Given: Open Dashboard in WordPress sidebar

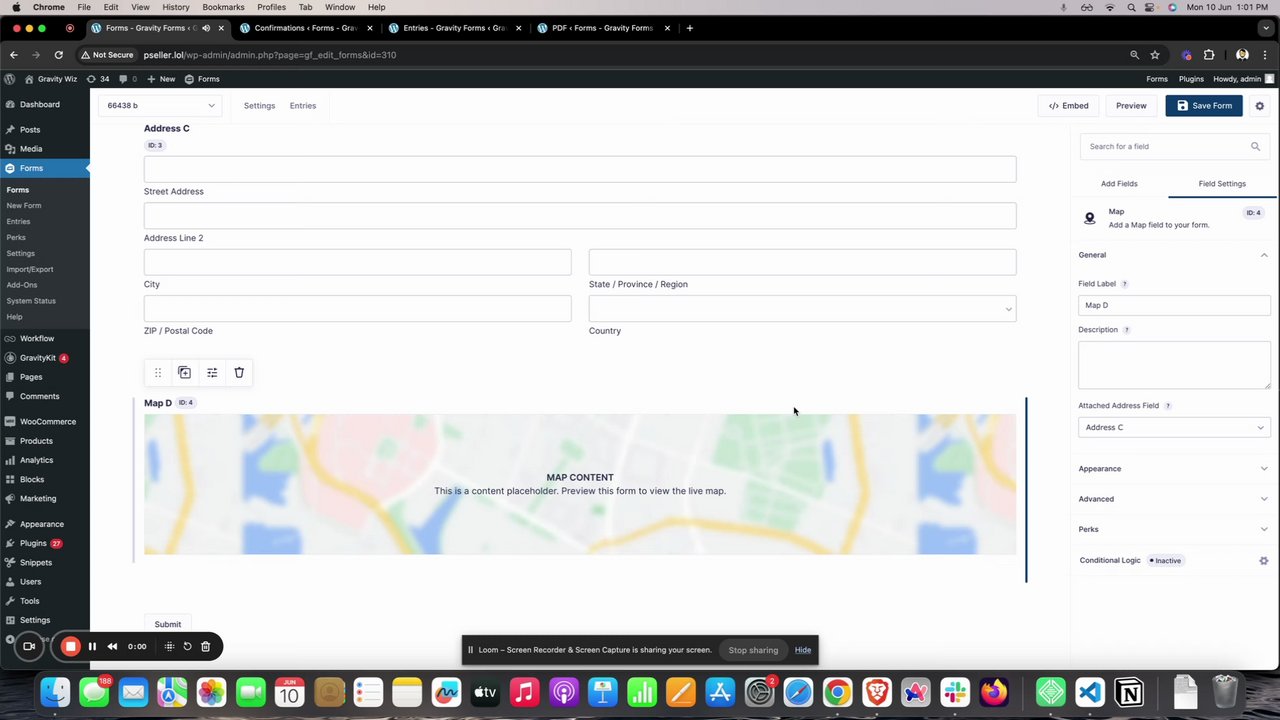Looking at the screenshot, I should pyautogui.click(x=40, y=104).
